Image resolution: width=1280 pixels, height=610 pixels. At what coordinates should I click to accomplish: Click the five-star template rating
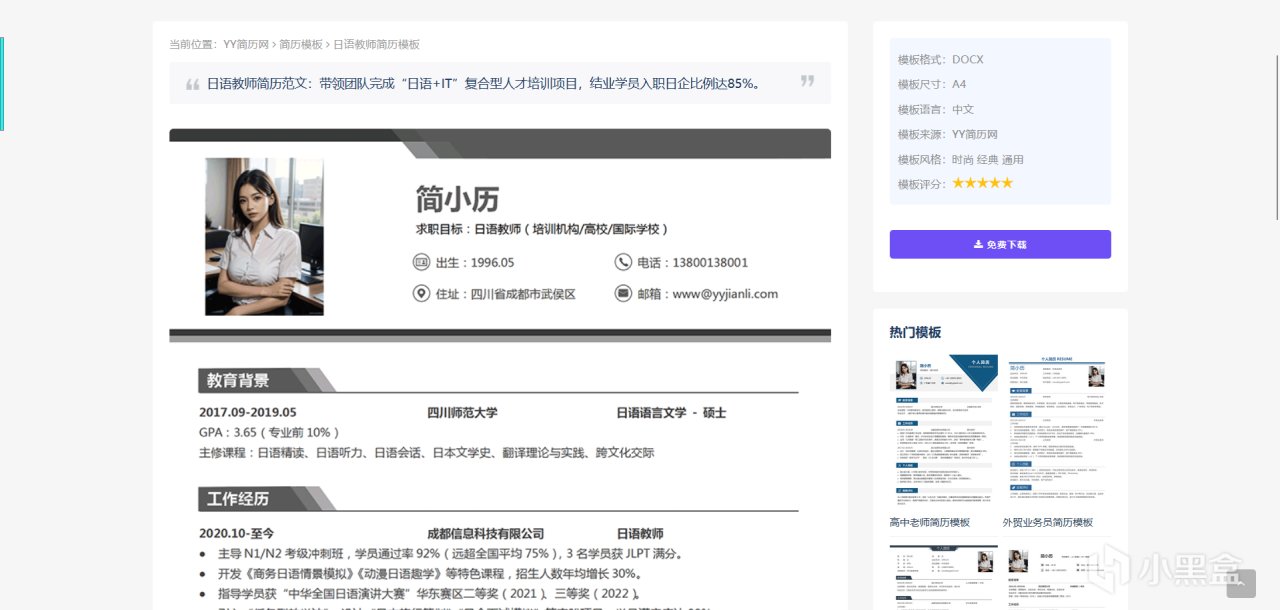pos(982,183)
